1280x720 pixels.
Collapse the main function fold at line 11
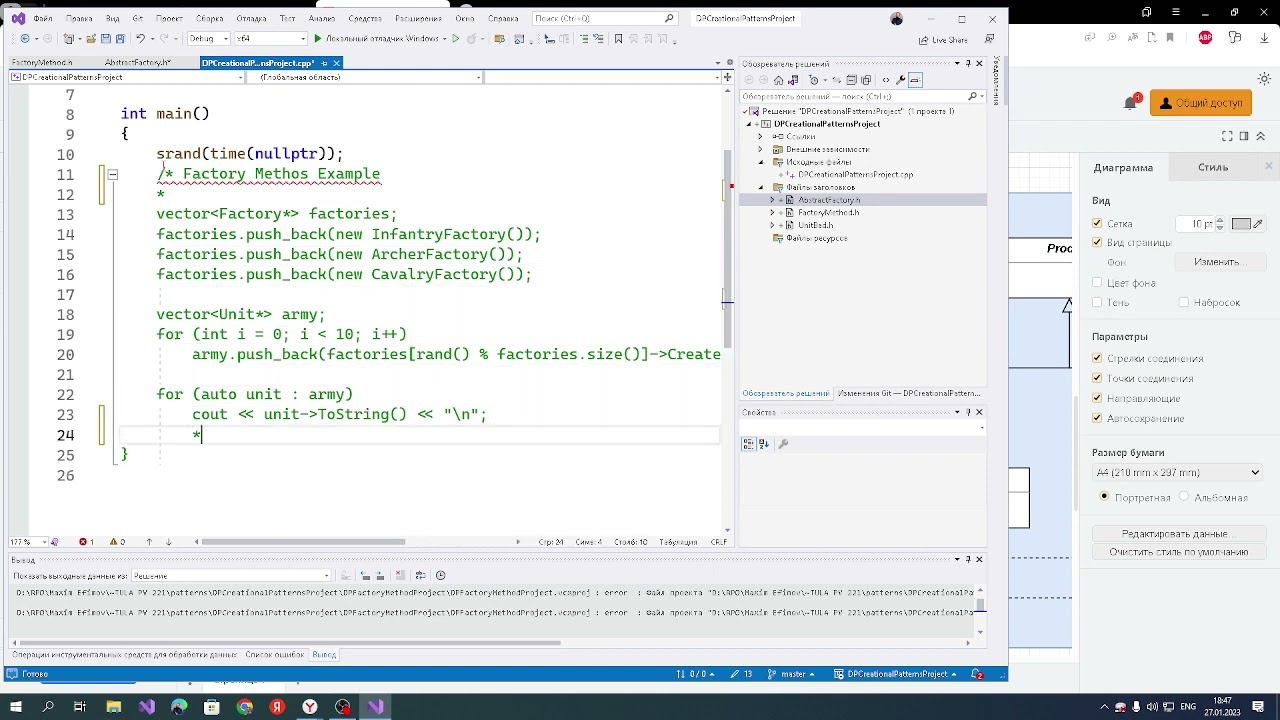(112, 175)
